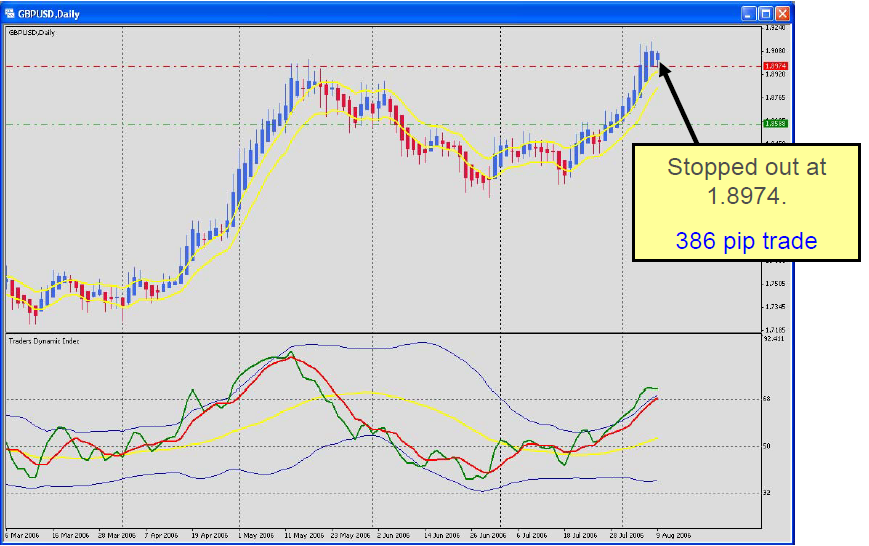The image size is (869, 546).
Task: Click the 2 Jun 2006 date label
Action: tap(395, 535)
